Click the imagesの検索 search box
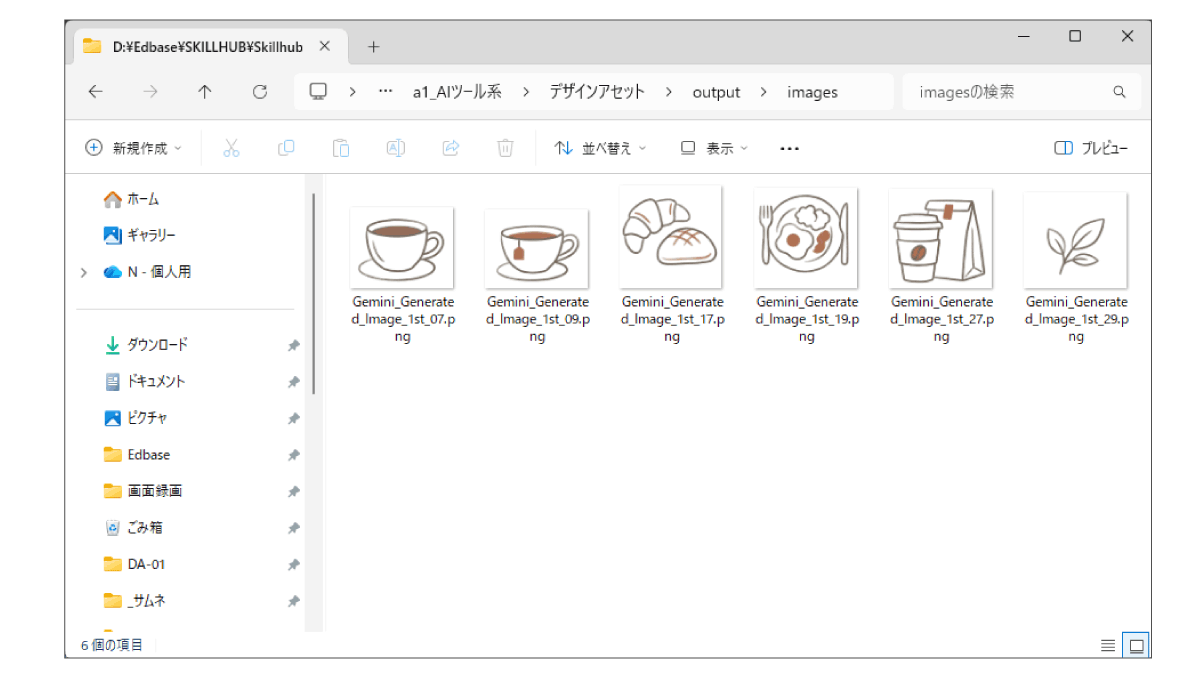Screen dimensions: 1200x675 pyautogui.click(x=1021, y=92)
